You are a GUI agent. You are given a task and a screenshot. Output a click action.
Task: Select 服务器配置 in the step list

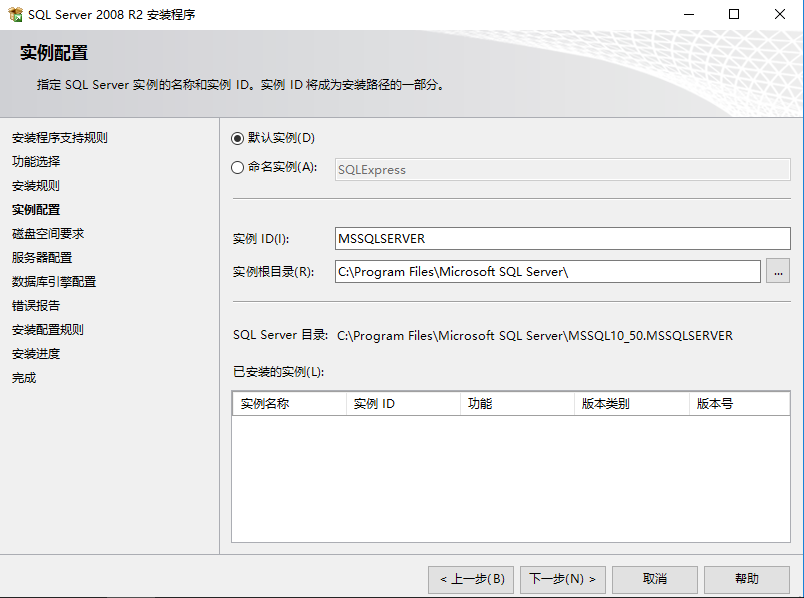pyautogui.click(x=42, y=257)
